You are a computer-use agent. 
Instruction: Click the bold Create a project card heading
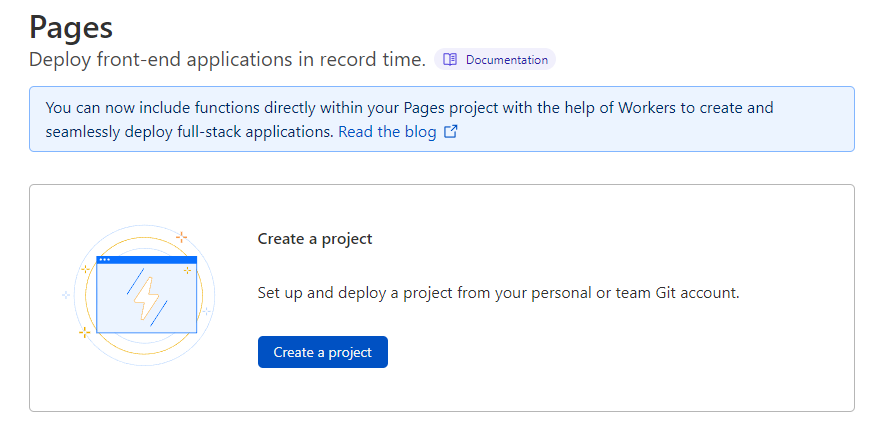pyautogui.click(x=315, y=239)
